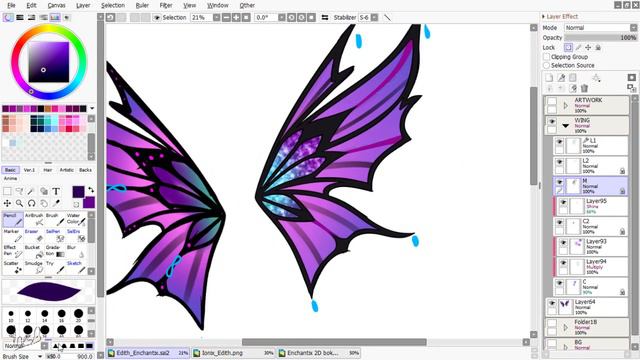Pick the Blur tool

click(76, 251)
